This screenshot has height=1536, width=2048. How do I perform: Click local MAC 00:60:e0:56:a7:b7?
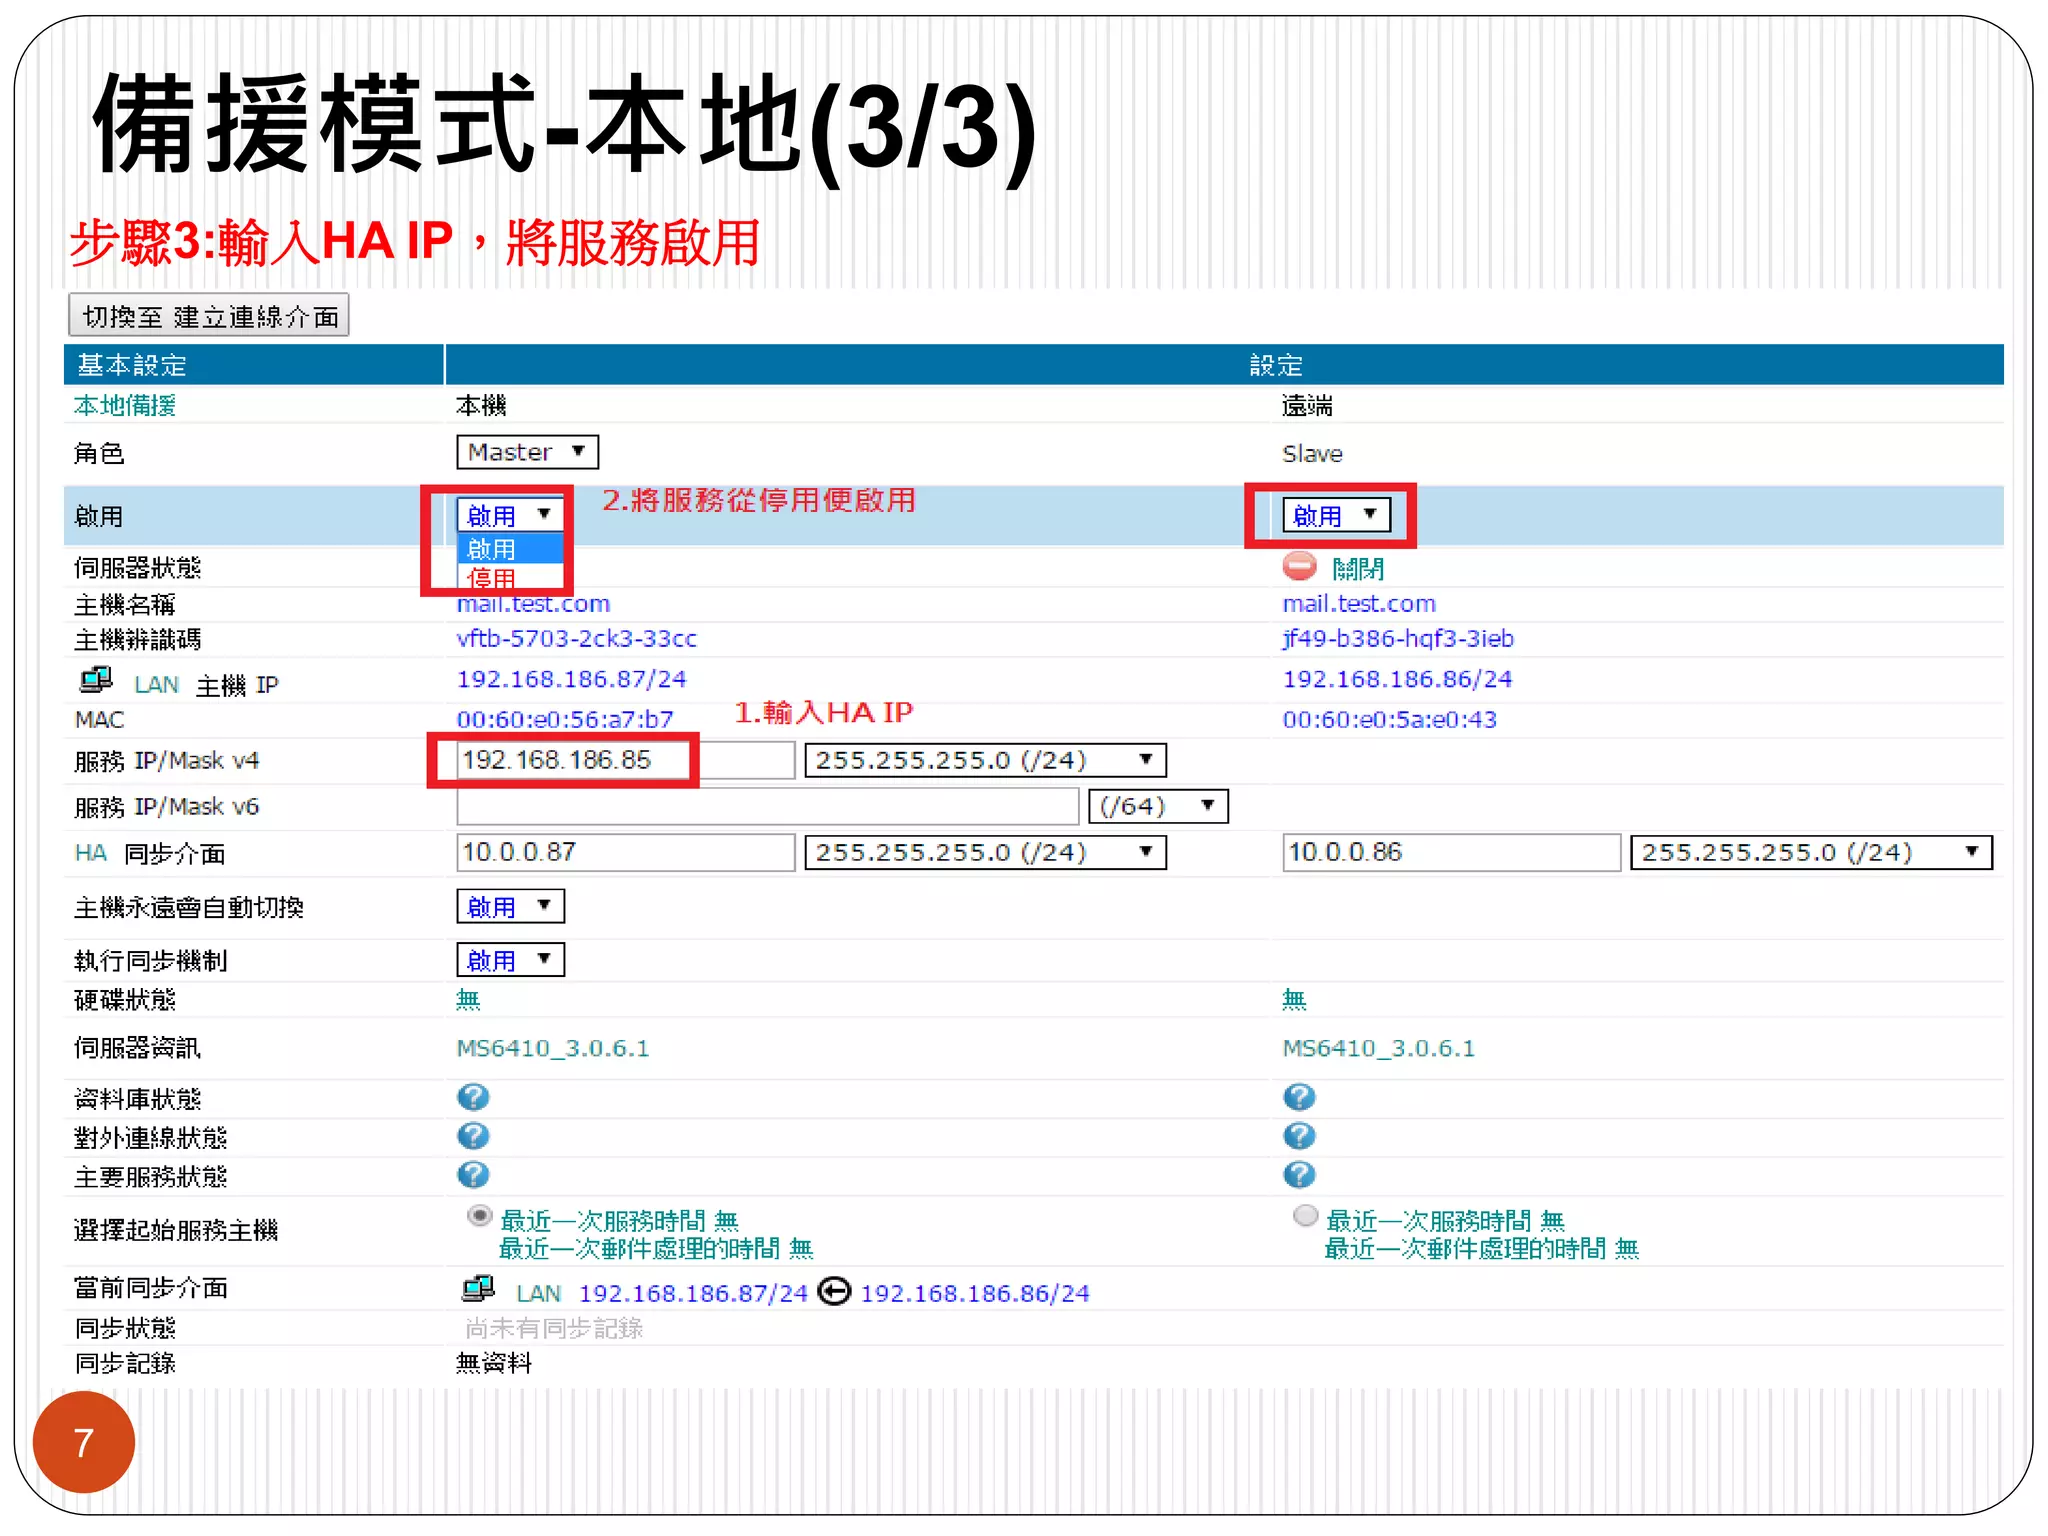coord(565,719)
